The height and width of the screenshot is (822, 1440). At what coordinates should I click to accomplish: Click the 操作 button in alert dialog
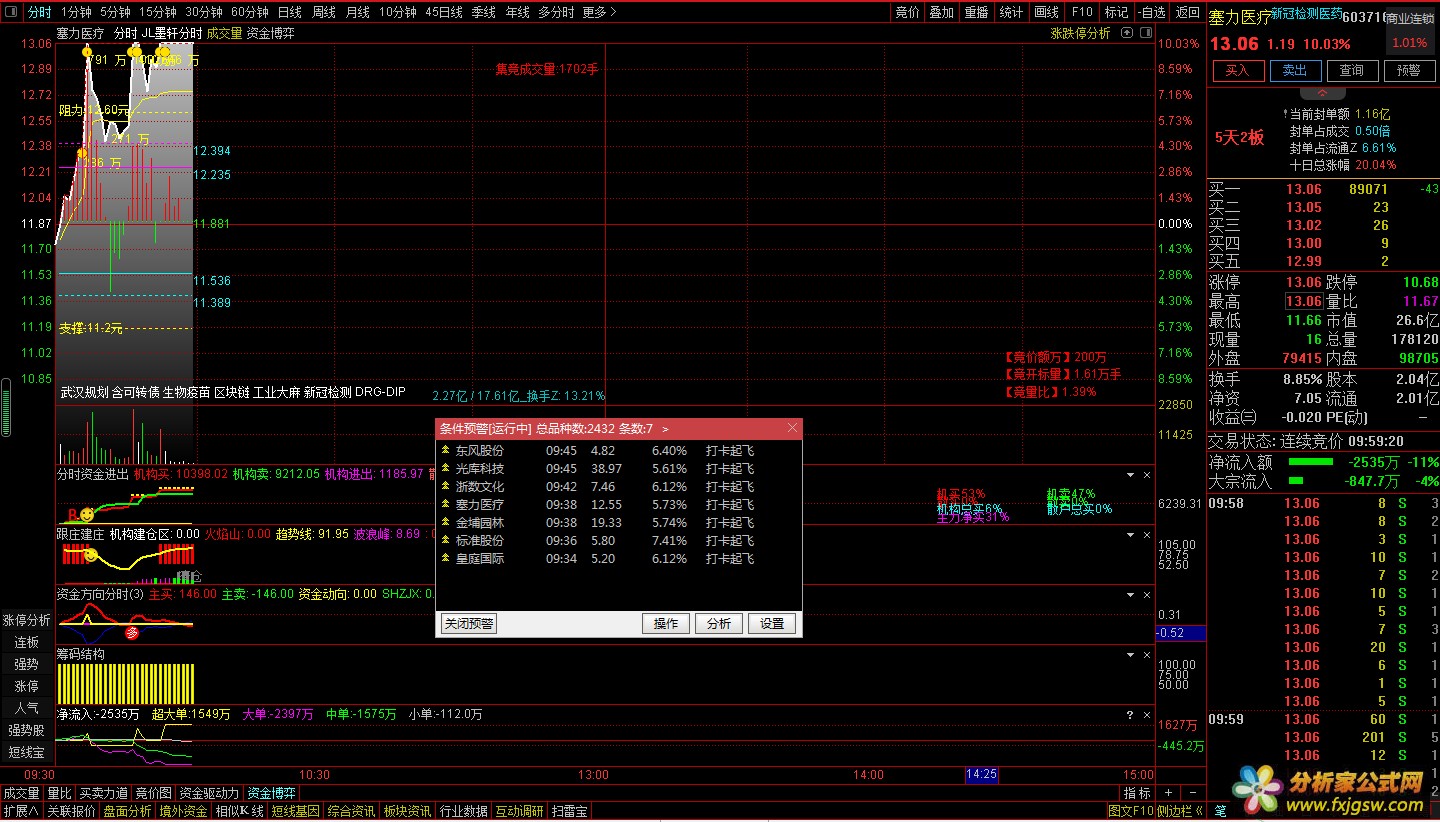pos(666,624)
